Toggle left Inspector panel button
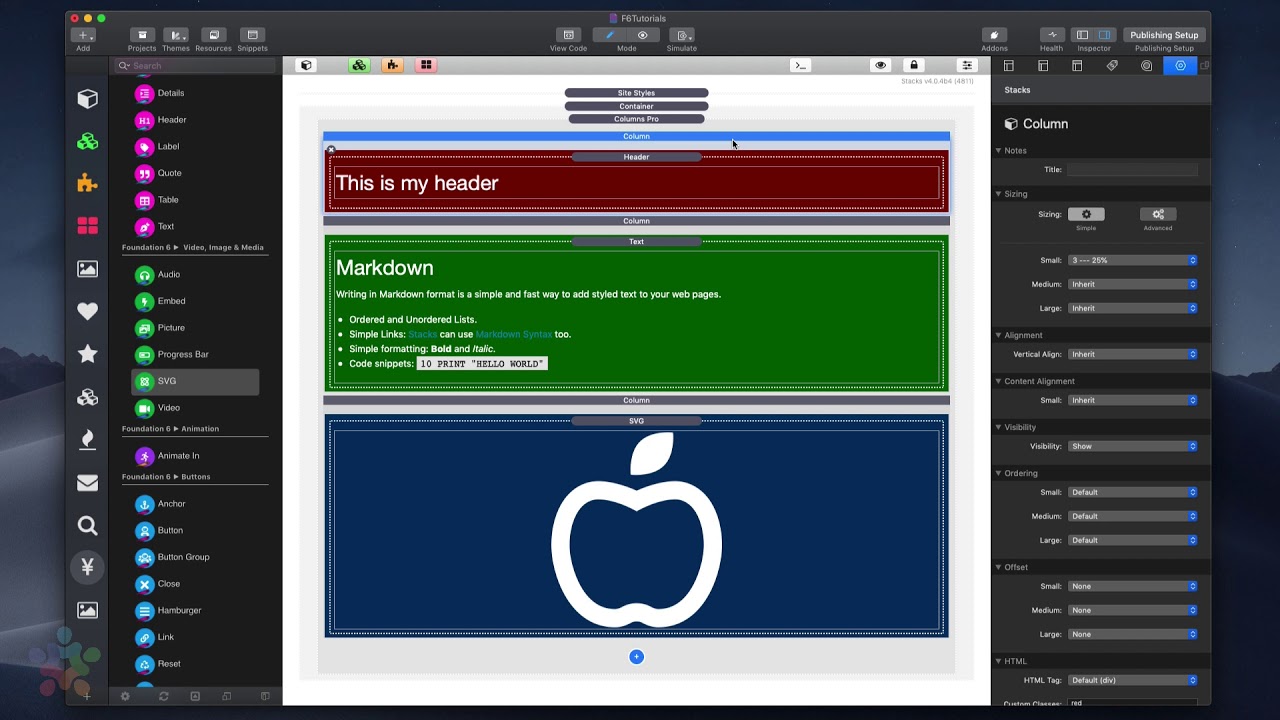The image size is (1280, 720). (1082, 35)
